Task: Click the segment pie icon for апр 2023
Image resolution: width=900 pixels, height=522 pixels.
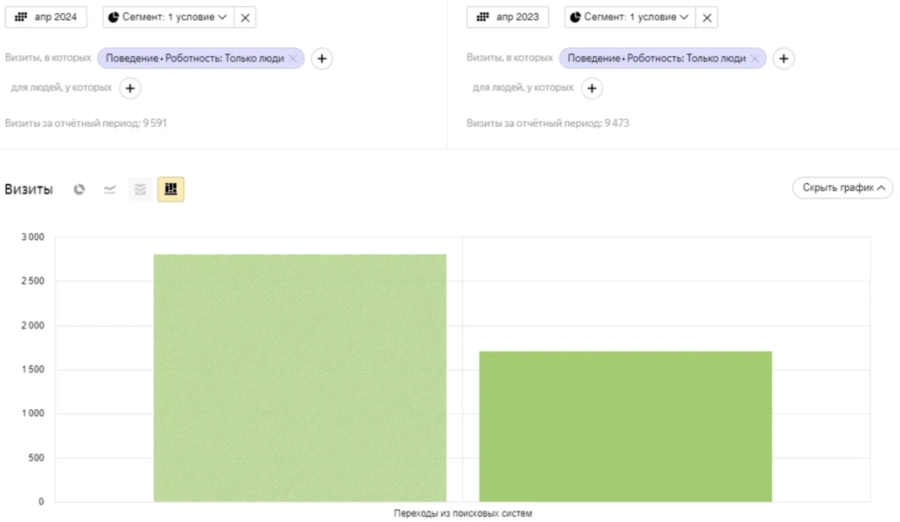Action: tap(575, 17)
